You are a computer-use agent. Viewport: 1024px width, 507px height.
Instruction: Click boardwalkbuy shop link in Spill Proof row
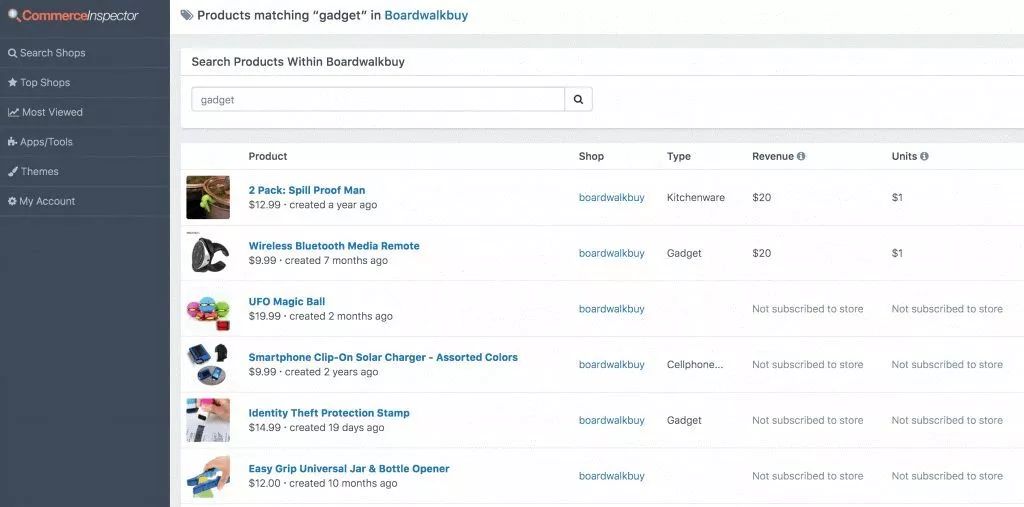(x=611, y=198)
